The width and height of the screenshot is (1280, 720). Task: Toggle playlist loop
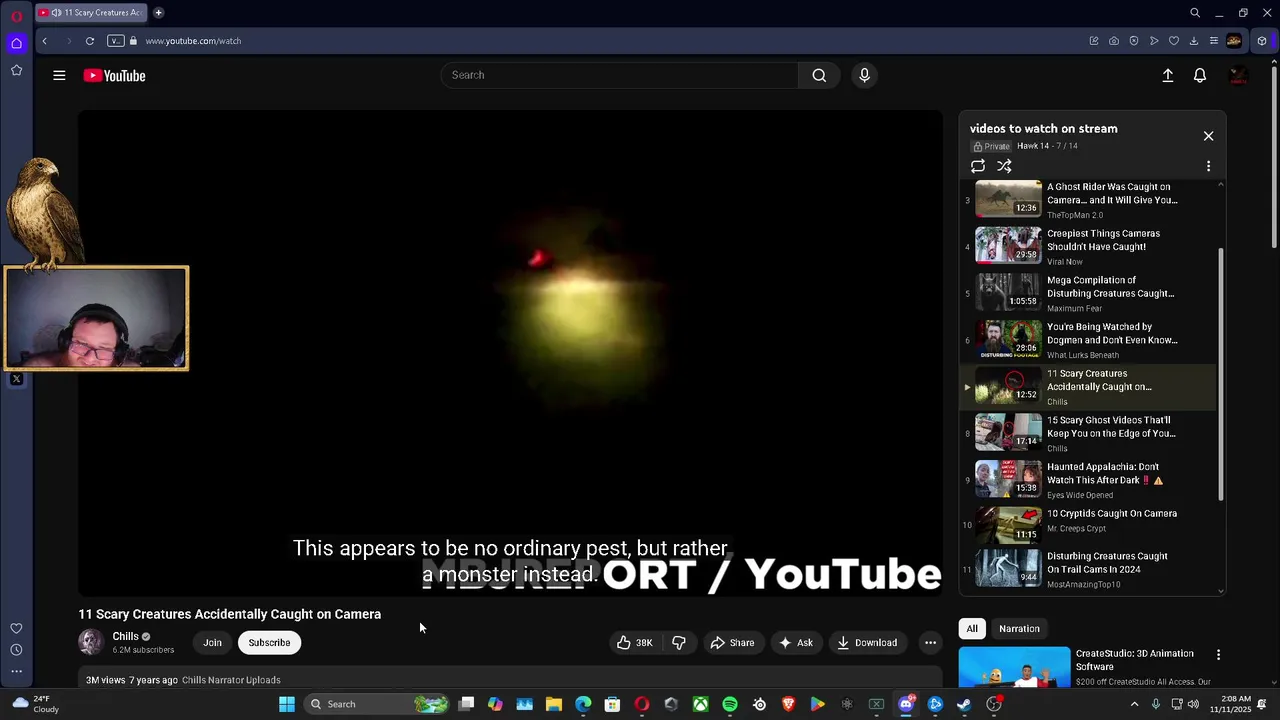coord(978,167)
